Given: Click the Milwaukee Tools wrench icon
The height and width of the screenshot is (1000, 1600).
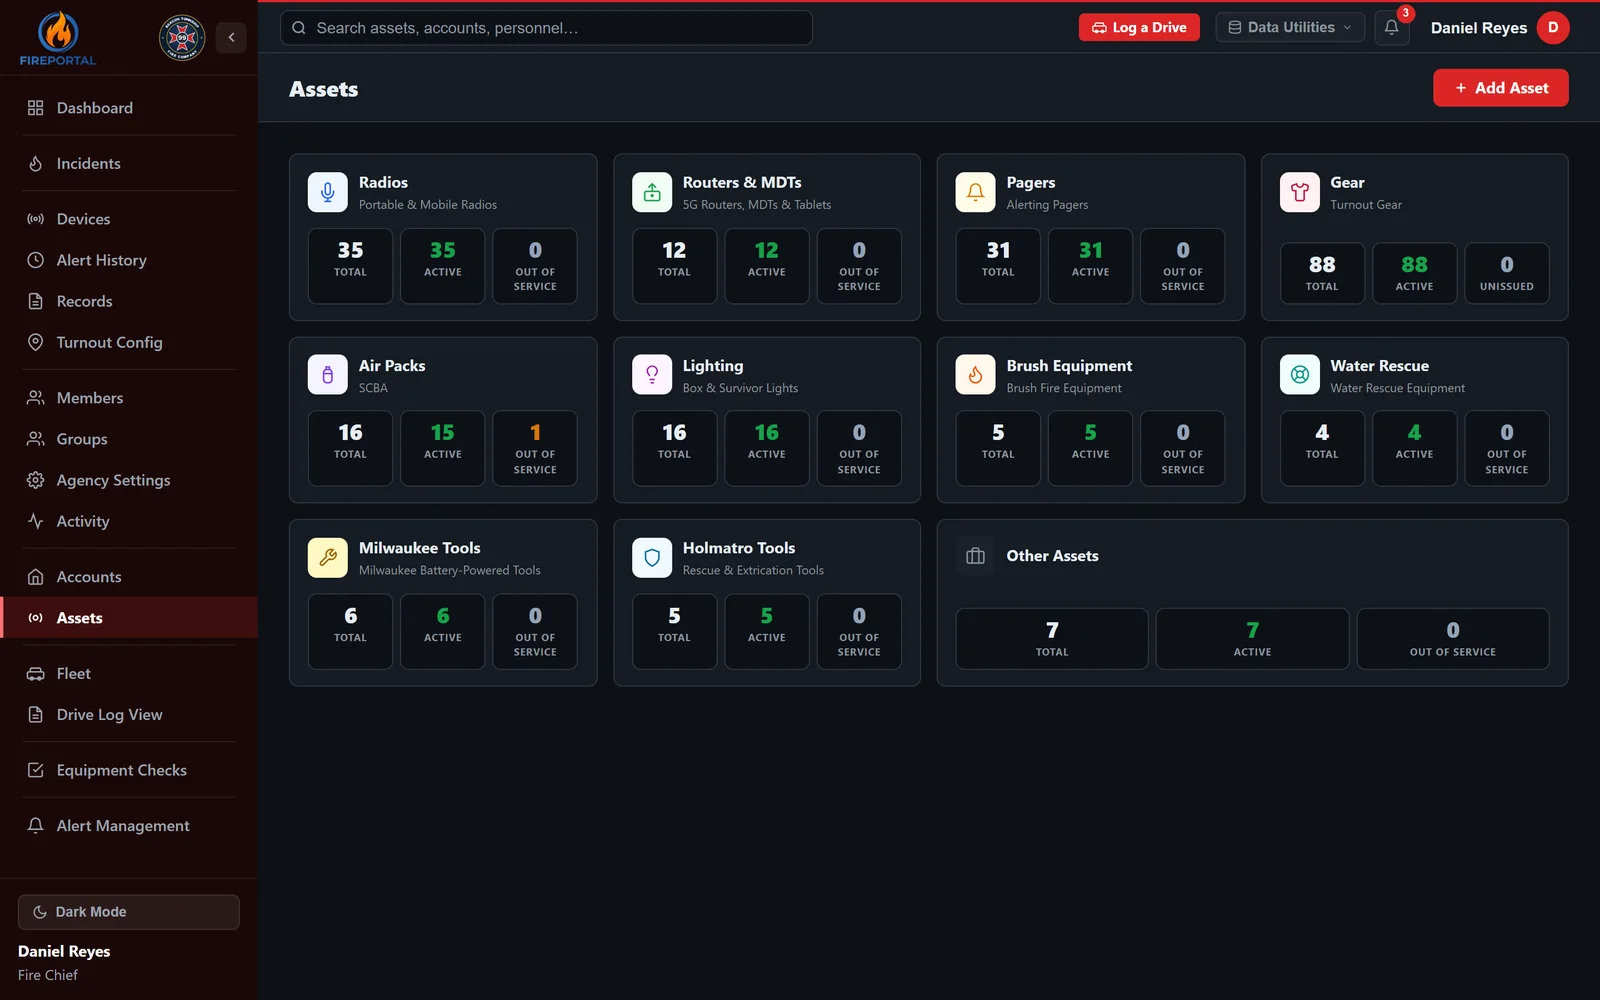Looking at the screenshot, I should 328,558.
